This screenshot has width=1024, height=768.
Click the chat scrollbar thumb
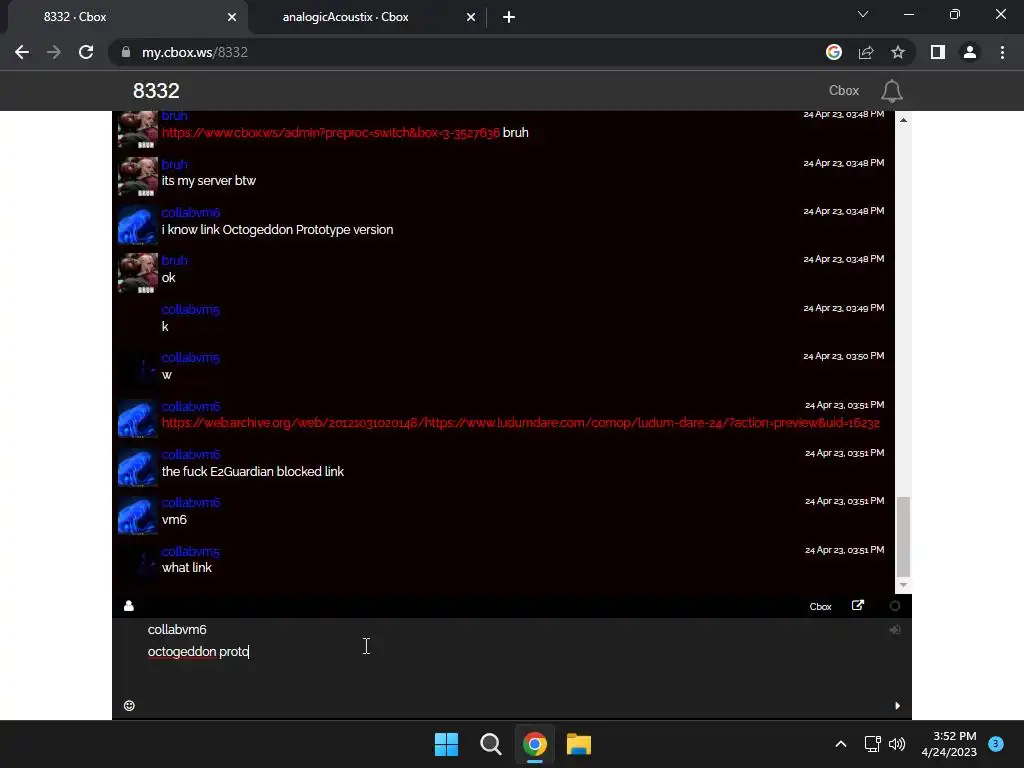[903, 536]
